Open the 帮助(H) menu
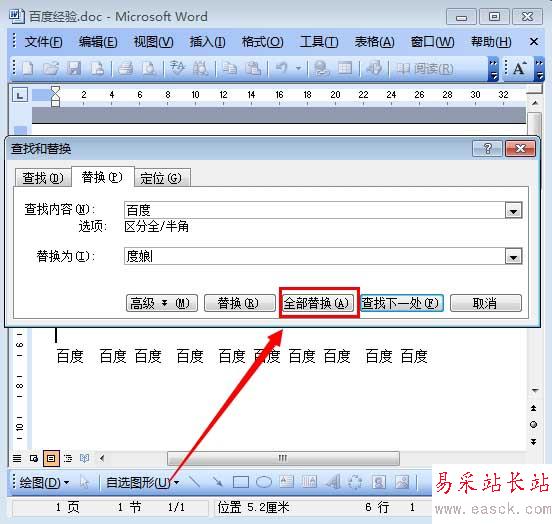The width and height of the screenshot is (552, 524). pos(491,42)
